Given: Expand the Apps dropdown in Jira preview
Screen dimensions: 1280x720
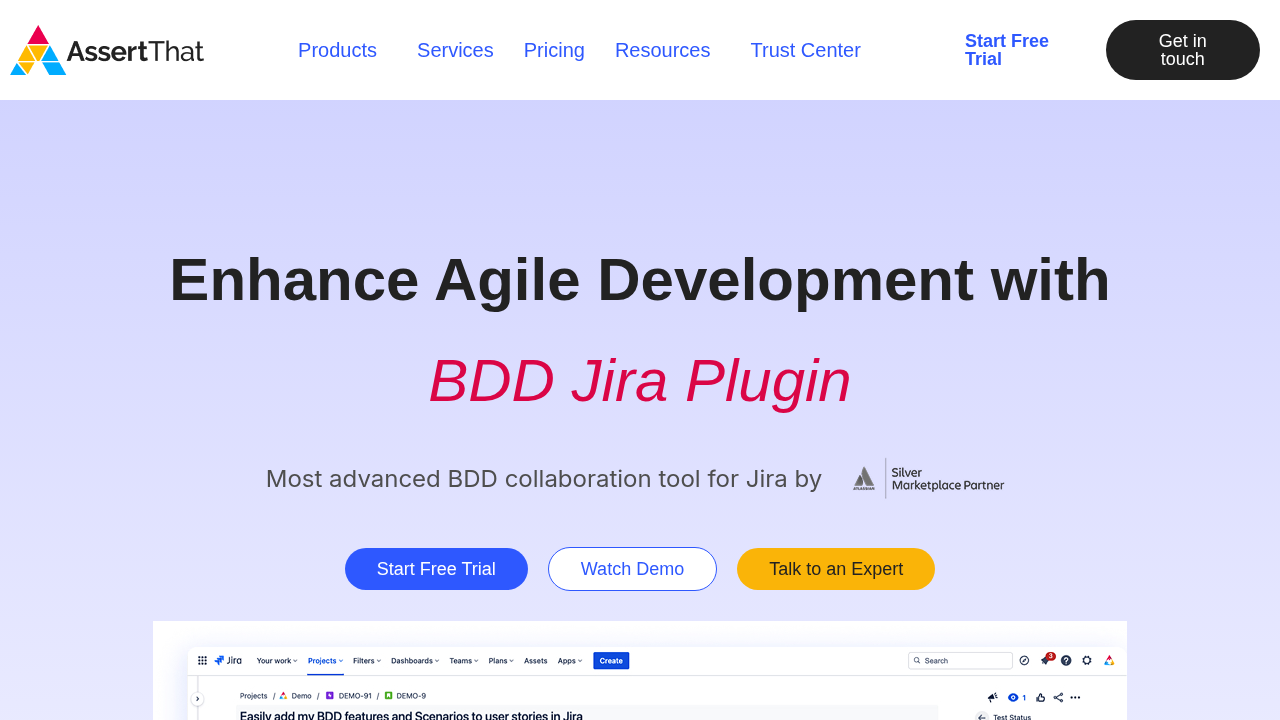Looking at the screenshot, I should pos(569,660).
